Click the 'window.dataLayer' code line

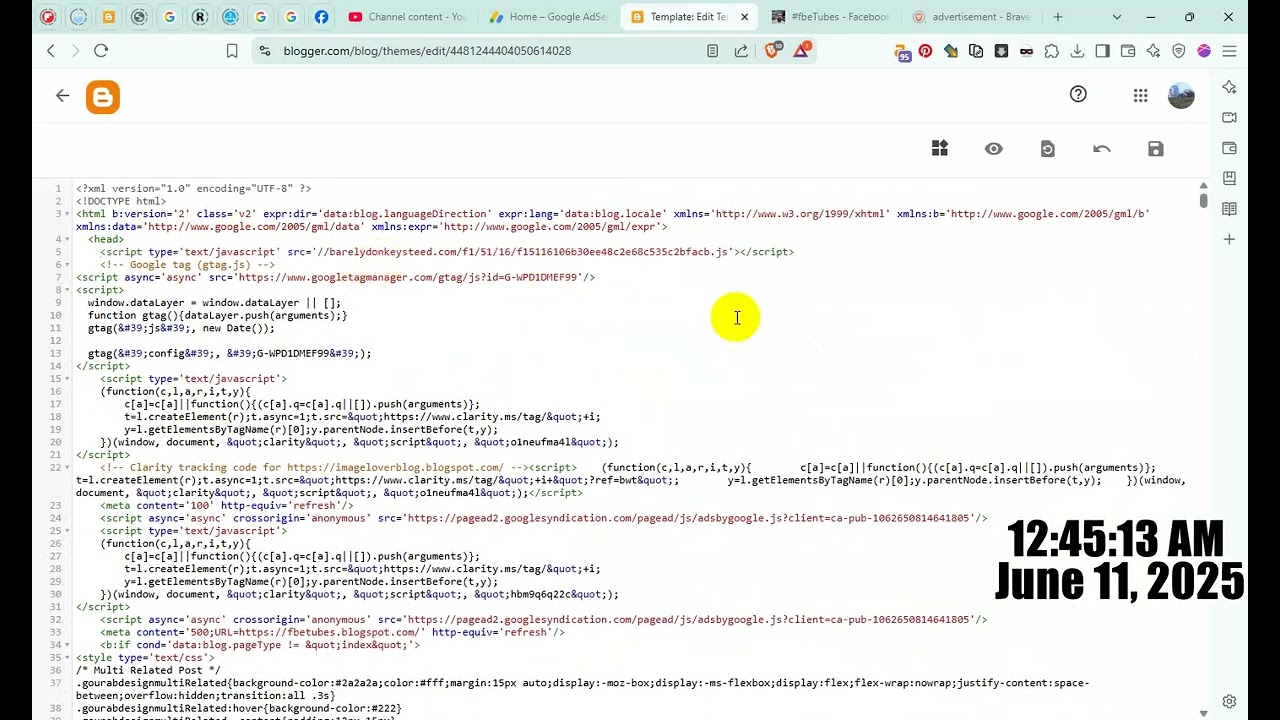[214, 302]
